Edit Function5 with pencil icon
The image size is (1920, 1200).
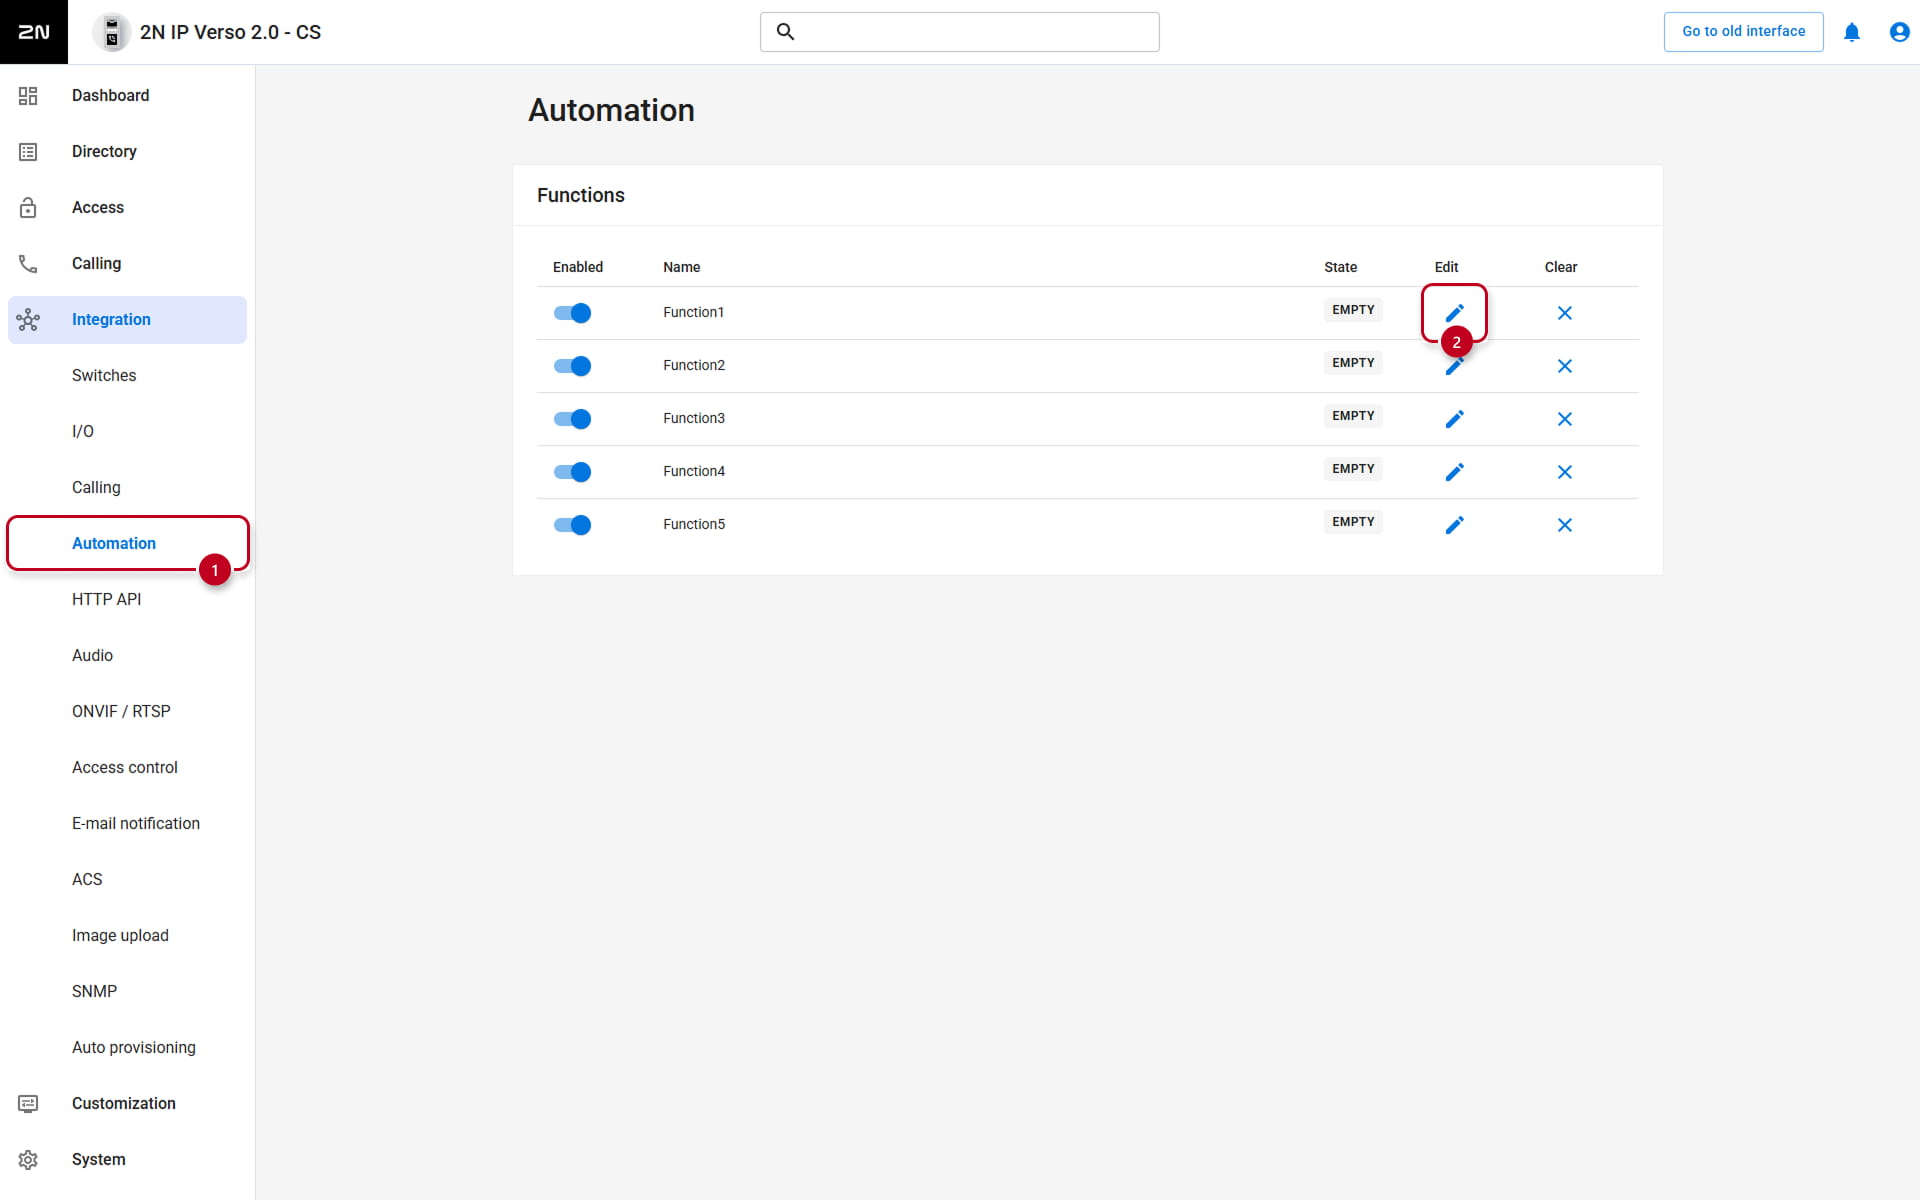coord(1455,525)
